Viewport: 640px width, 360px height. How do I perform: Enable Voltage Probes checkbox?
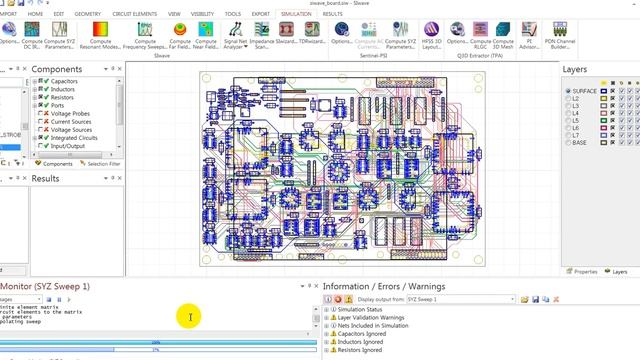pos(40,113)
